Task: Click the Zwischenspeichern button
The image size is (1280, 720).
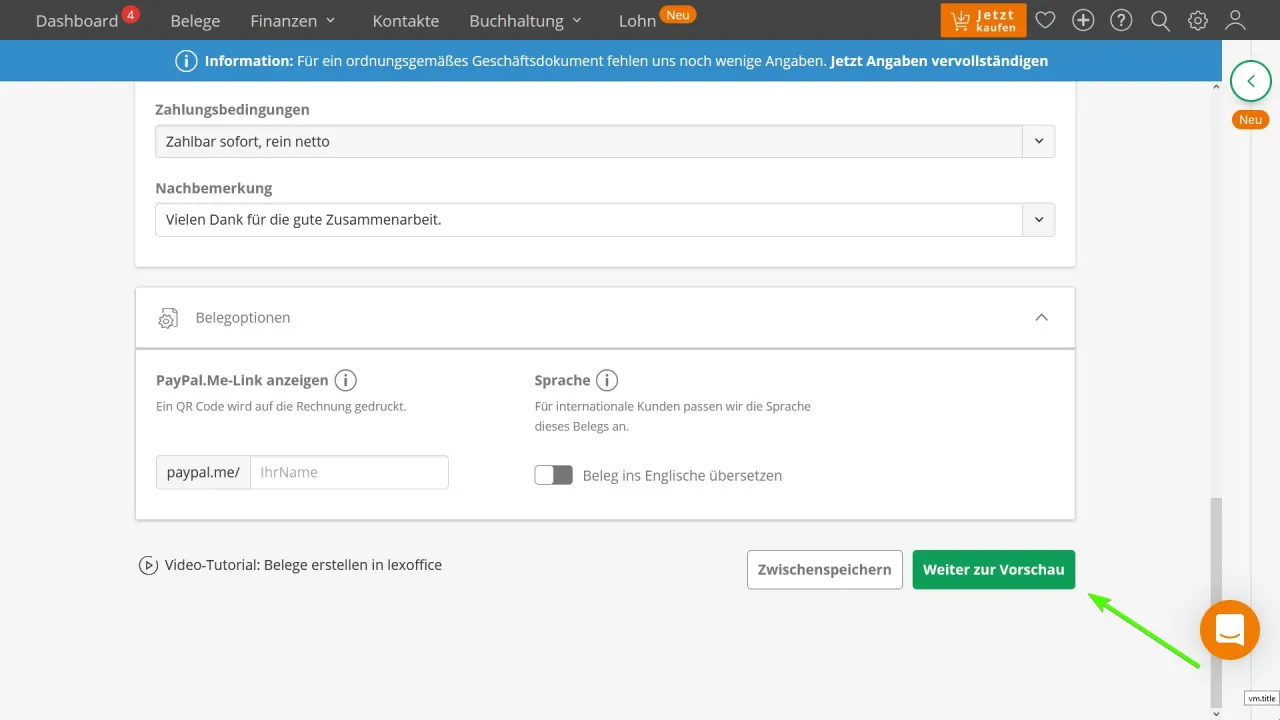Action: 824,570
